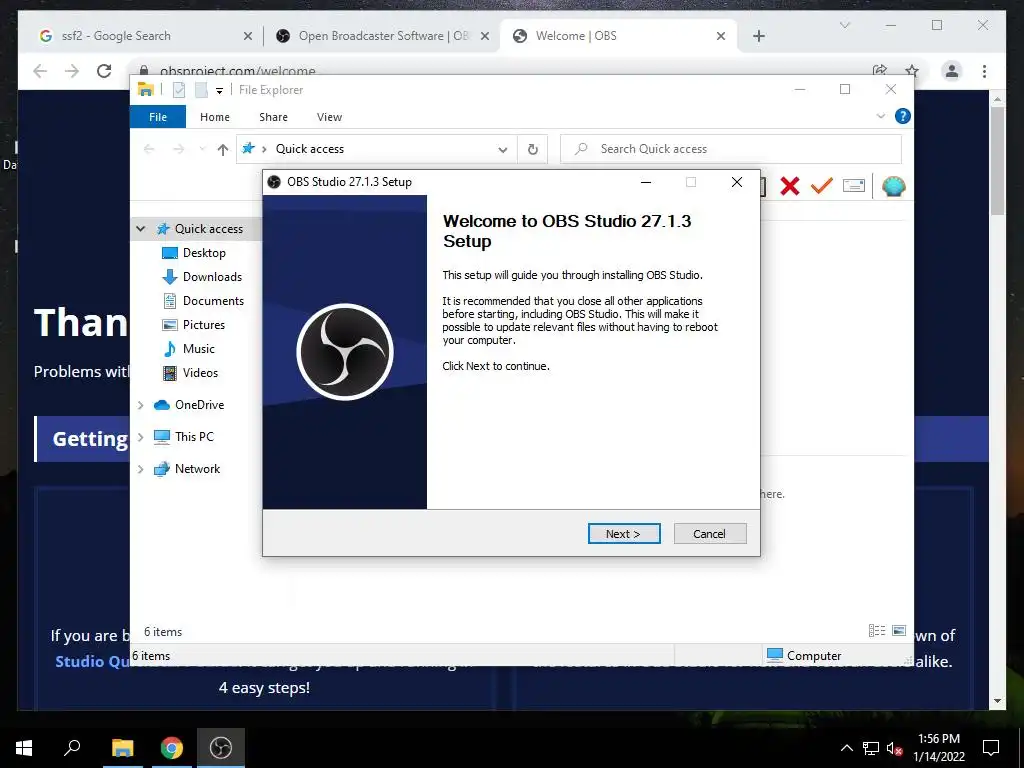The height and width of the screenshot is (768, 1024).
Task: Click the Up arrow in File Explorer
Action: pos(223,150)
